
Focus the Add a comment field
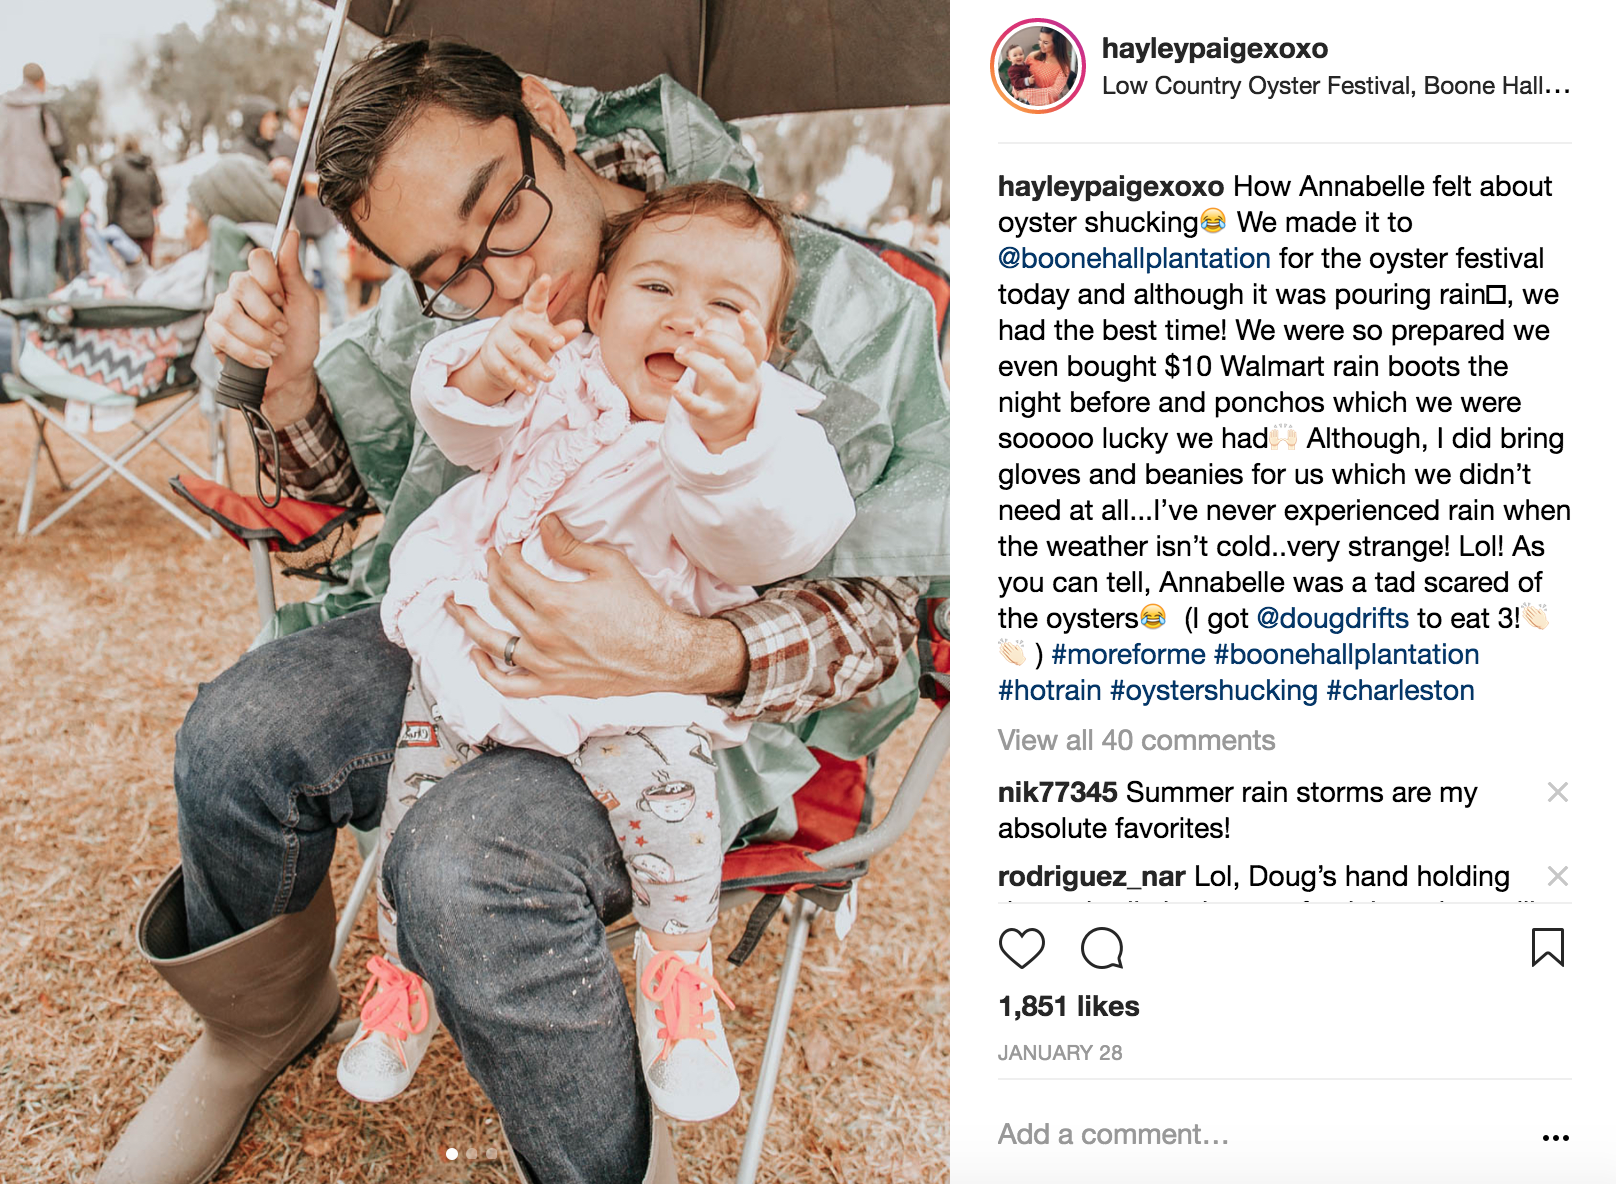point(1260,1134)
